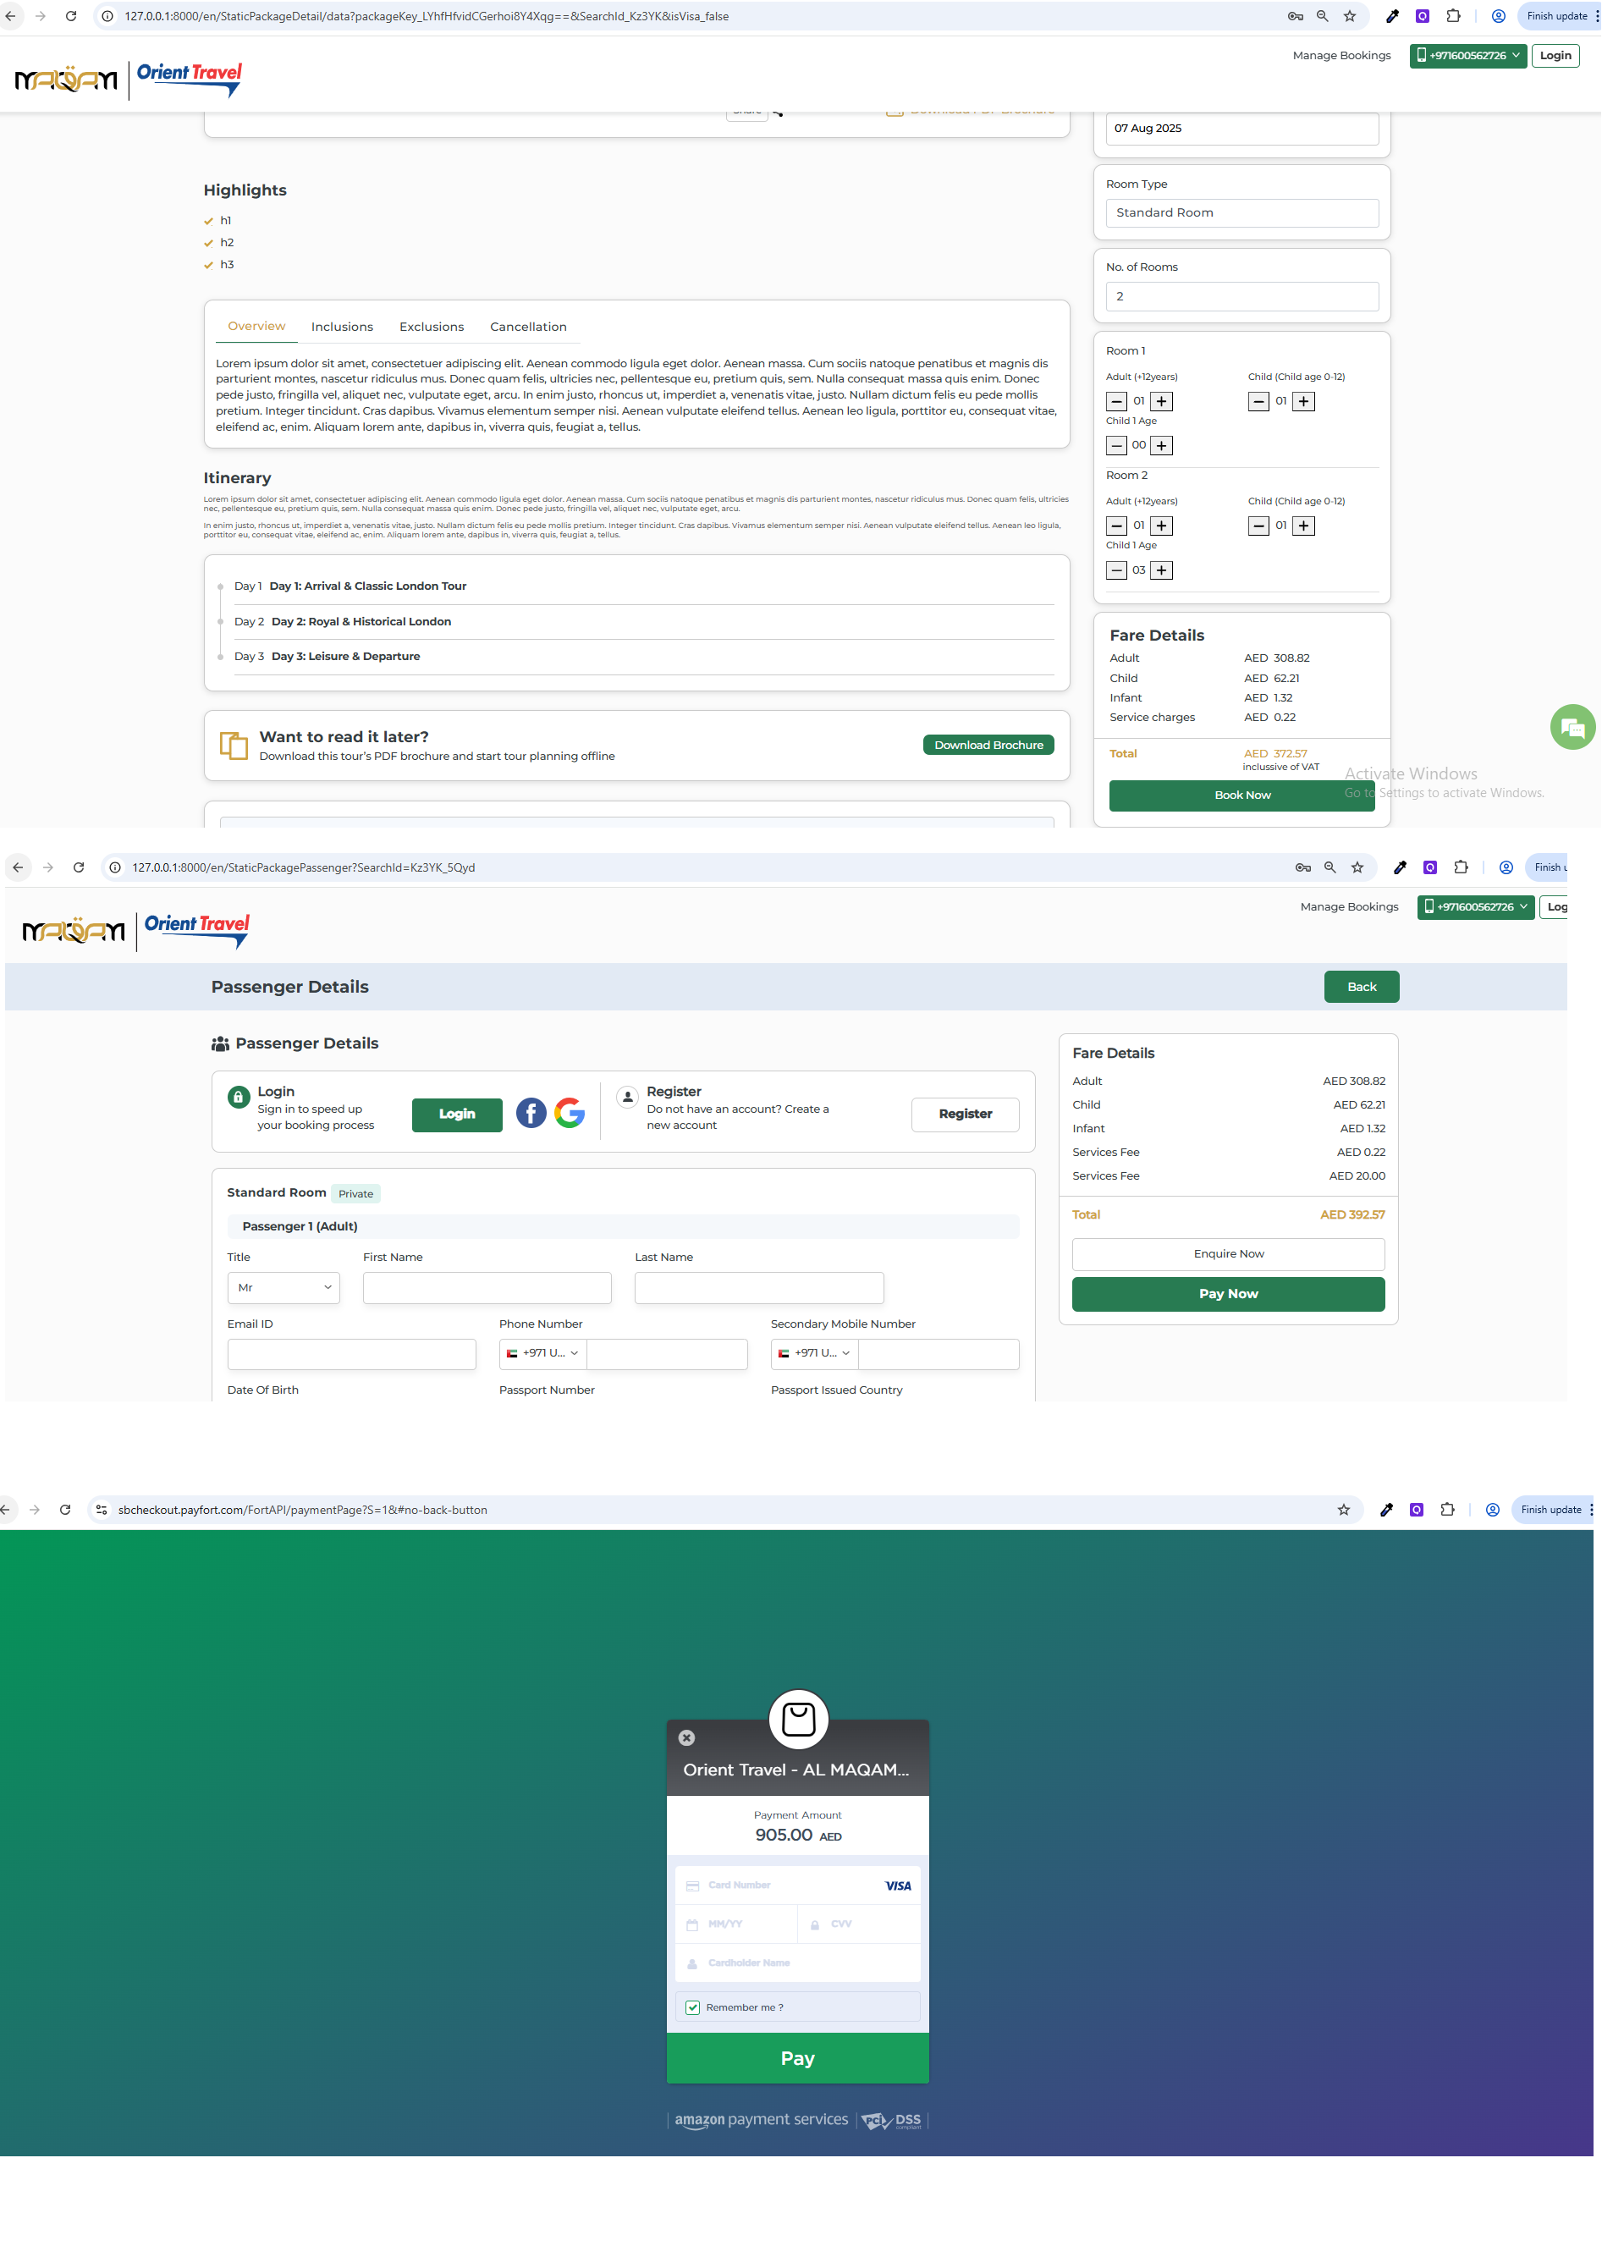This screenshot has height=2268, width=1624.
Task: Reload the Passenger Details page
Action: pos(80,880)
